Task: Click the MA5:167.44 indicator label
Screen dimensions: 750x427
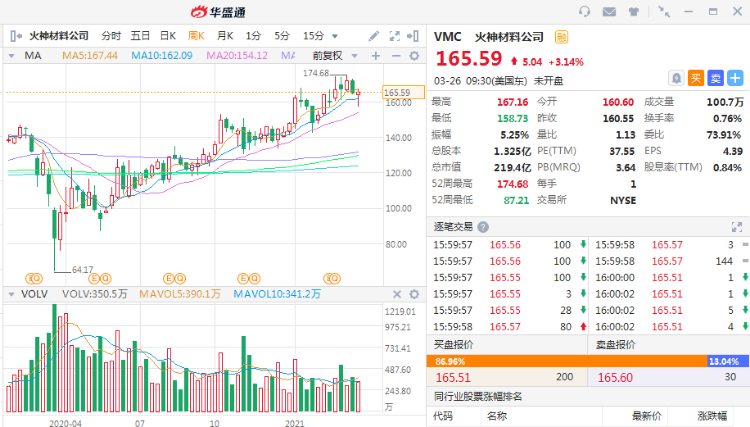Action: pyautogui.click(x=90, y=56)
